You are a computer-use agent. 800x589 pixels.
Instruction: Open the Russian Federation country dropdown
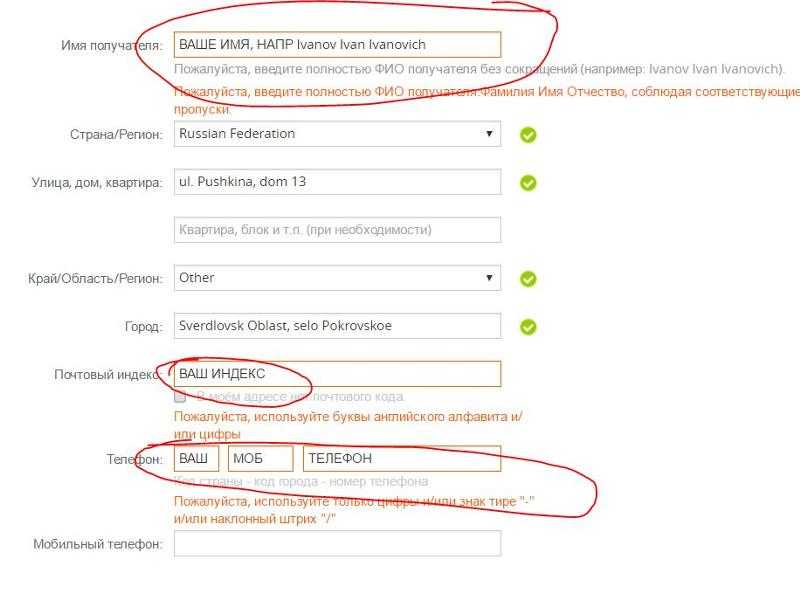pos(337,134)
